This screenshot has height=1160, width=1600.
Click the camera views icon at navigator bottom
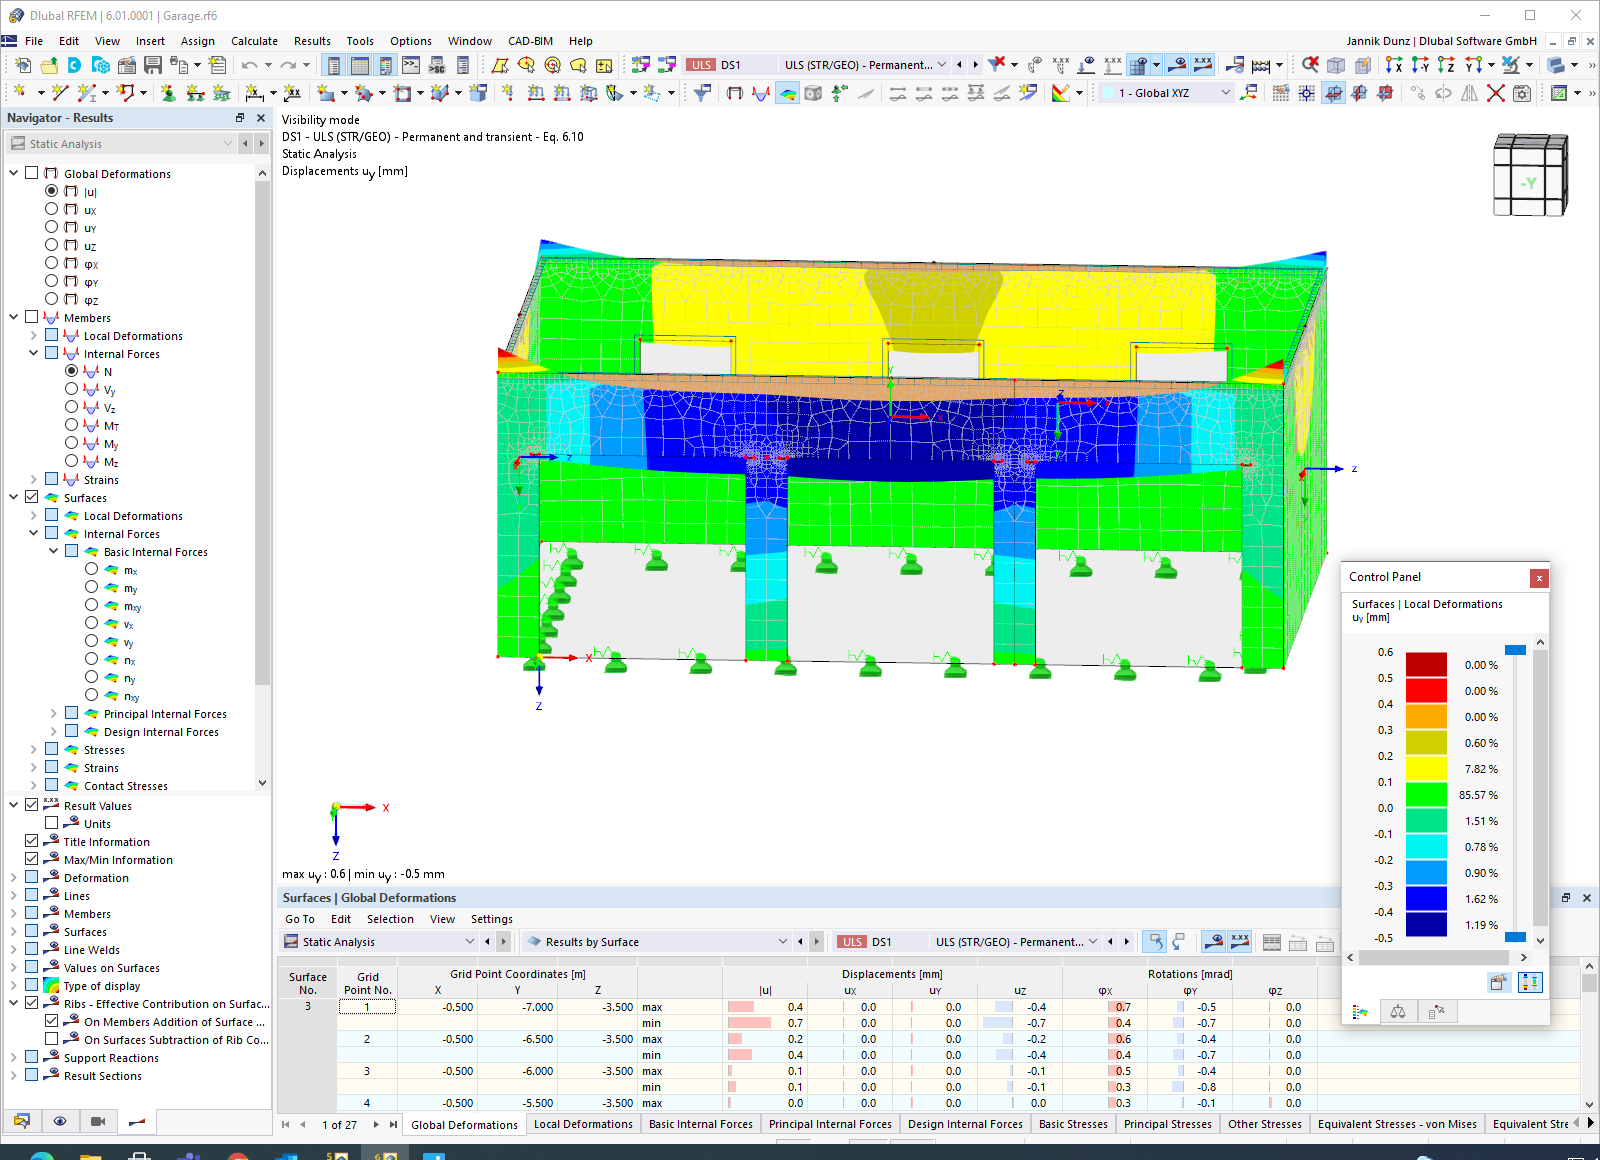pyautogui.click(x=98, y=1121)
